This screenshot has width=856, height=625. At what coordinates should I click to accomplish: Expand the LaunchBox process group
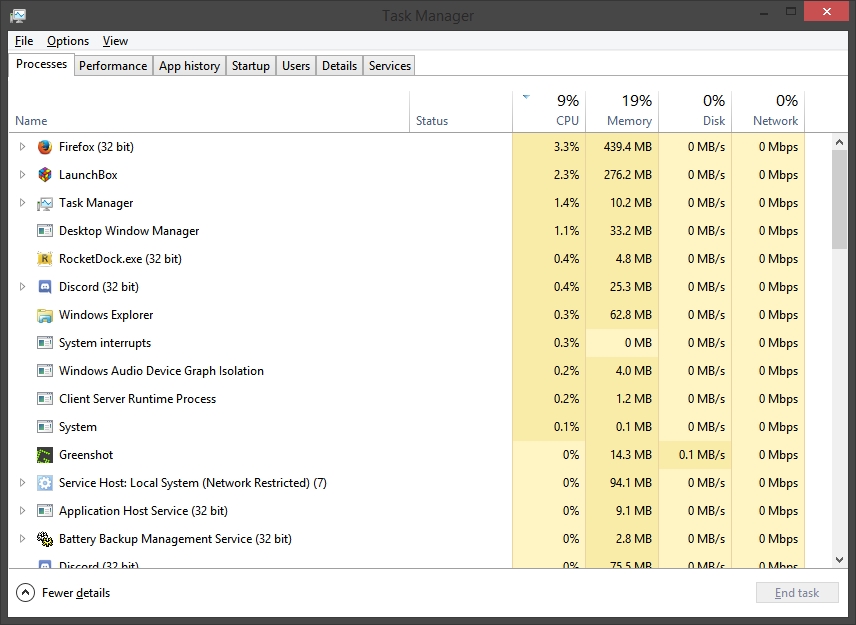[x=22, y=175]
